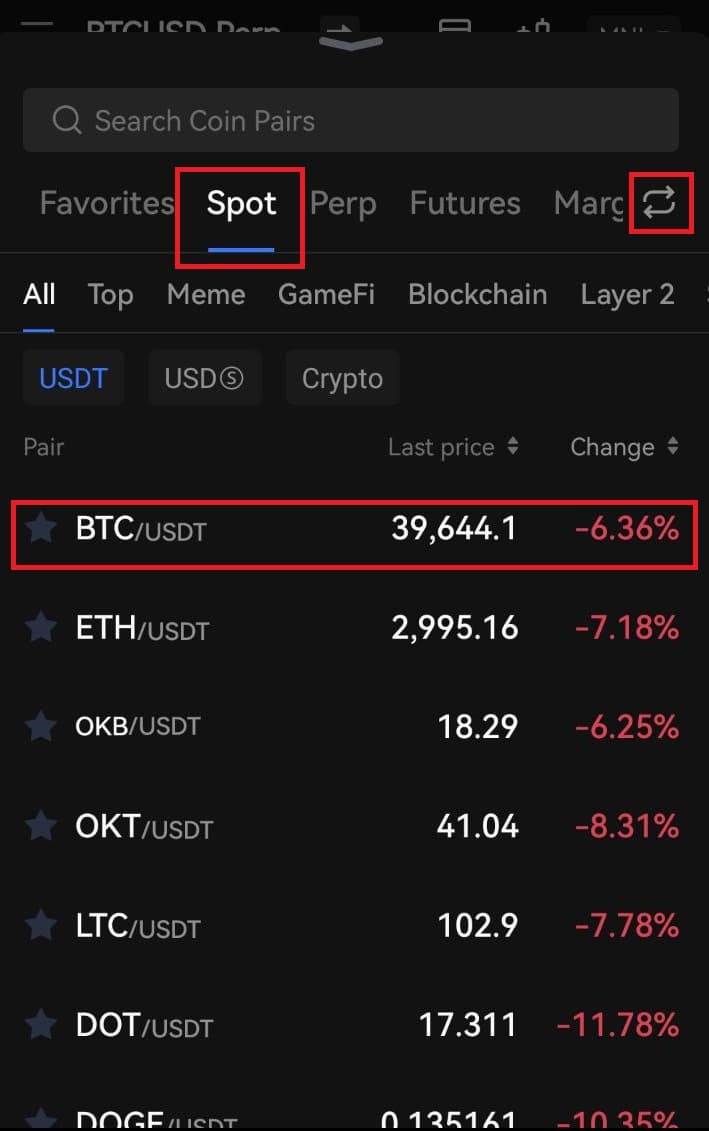709x1131 pixels.
Task: Filter by USDⓈ quote currency
Action: 204,378
